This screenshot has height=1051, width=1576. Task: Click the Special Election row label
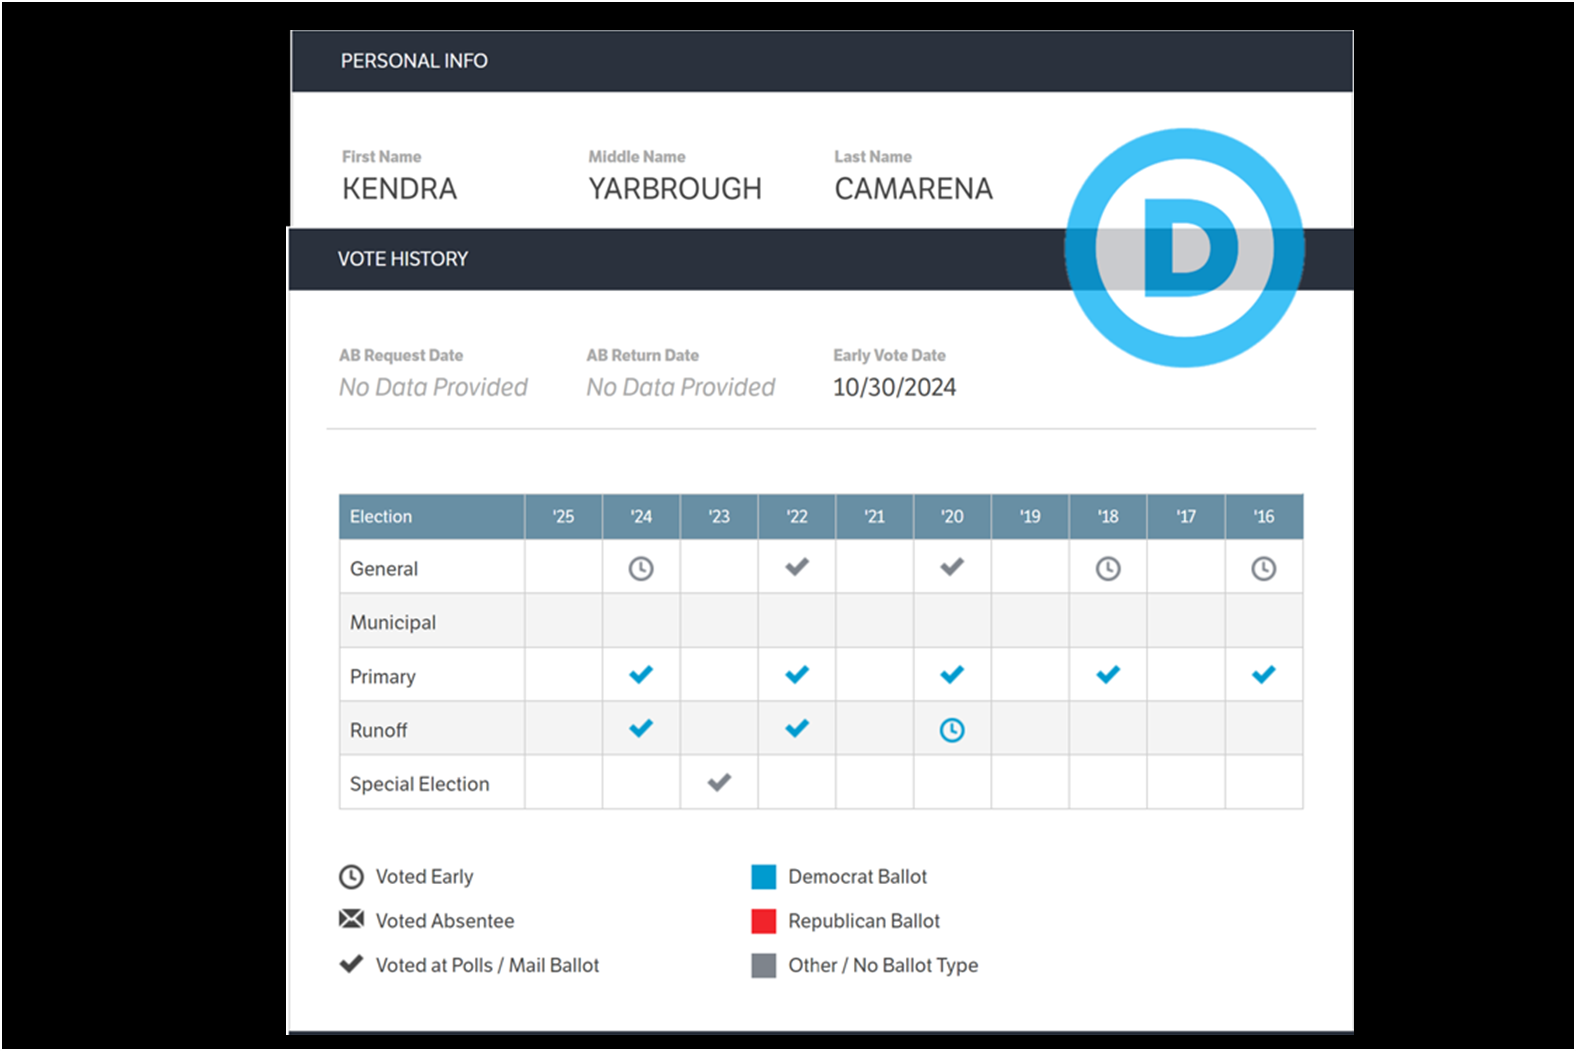420,784
